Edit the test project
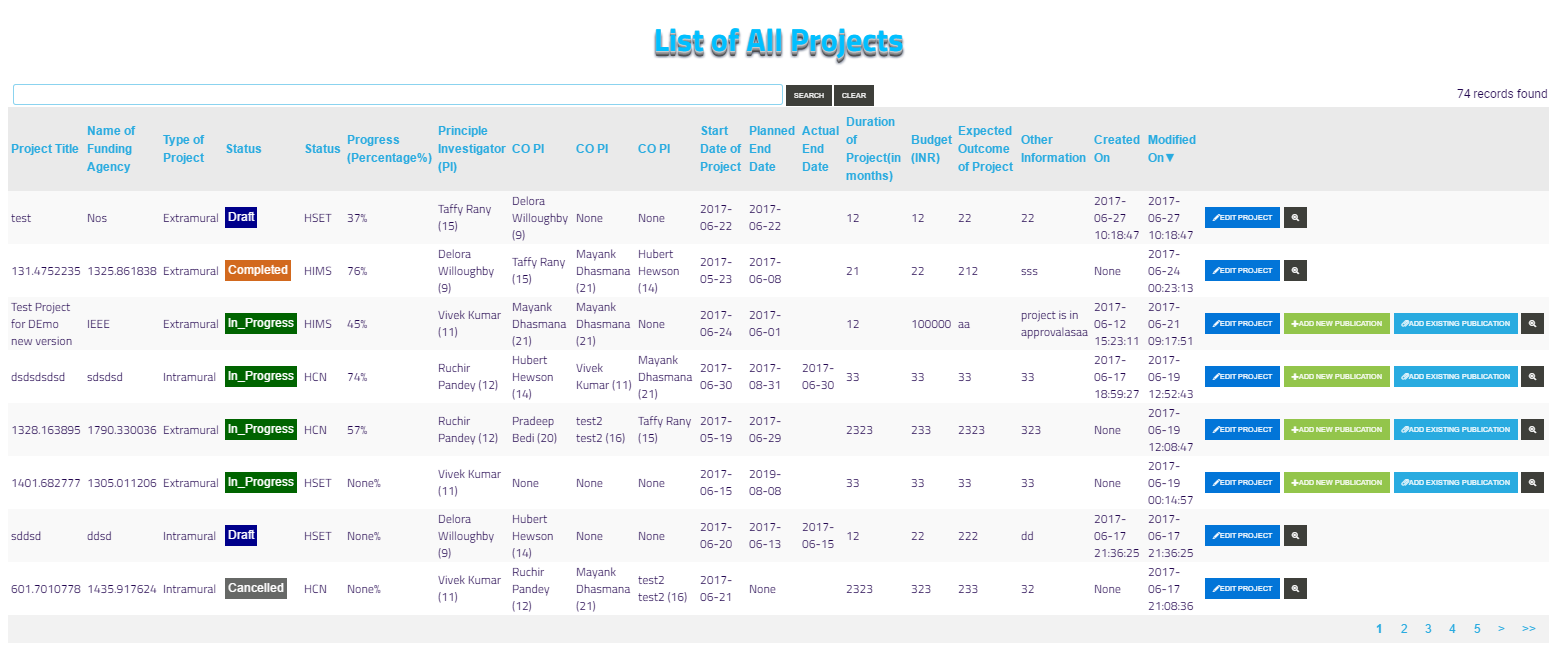Viewport: 1564px width, 647px height. (x=1242, y=217)
